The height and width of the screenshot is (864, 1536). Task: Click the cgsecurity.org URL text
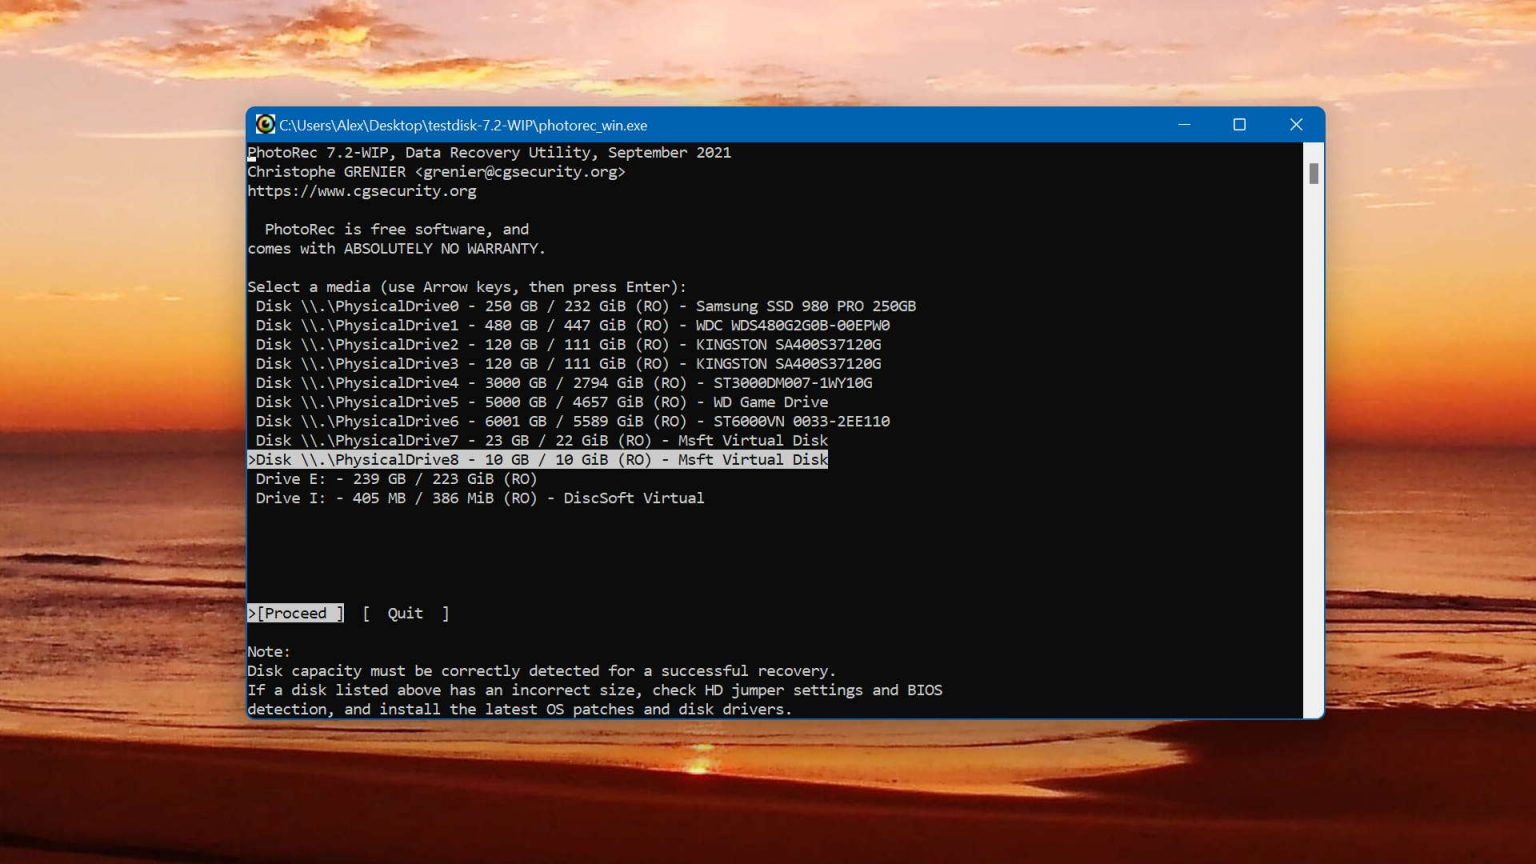(x=362, y=191)
